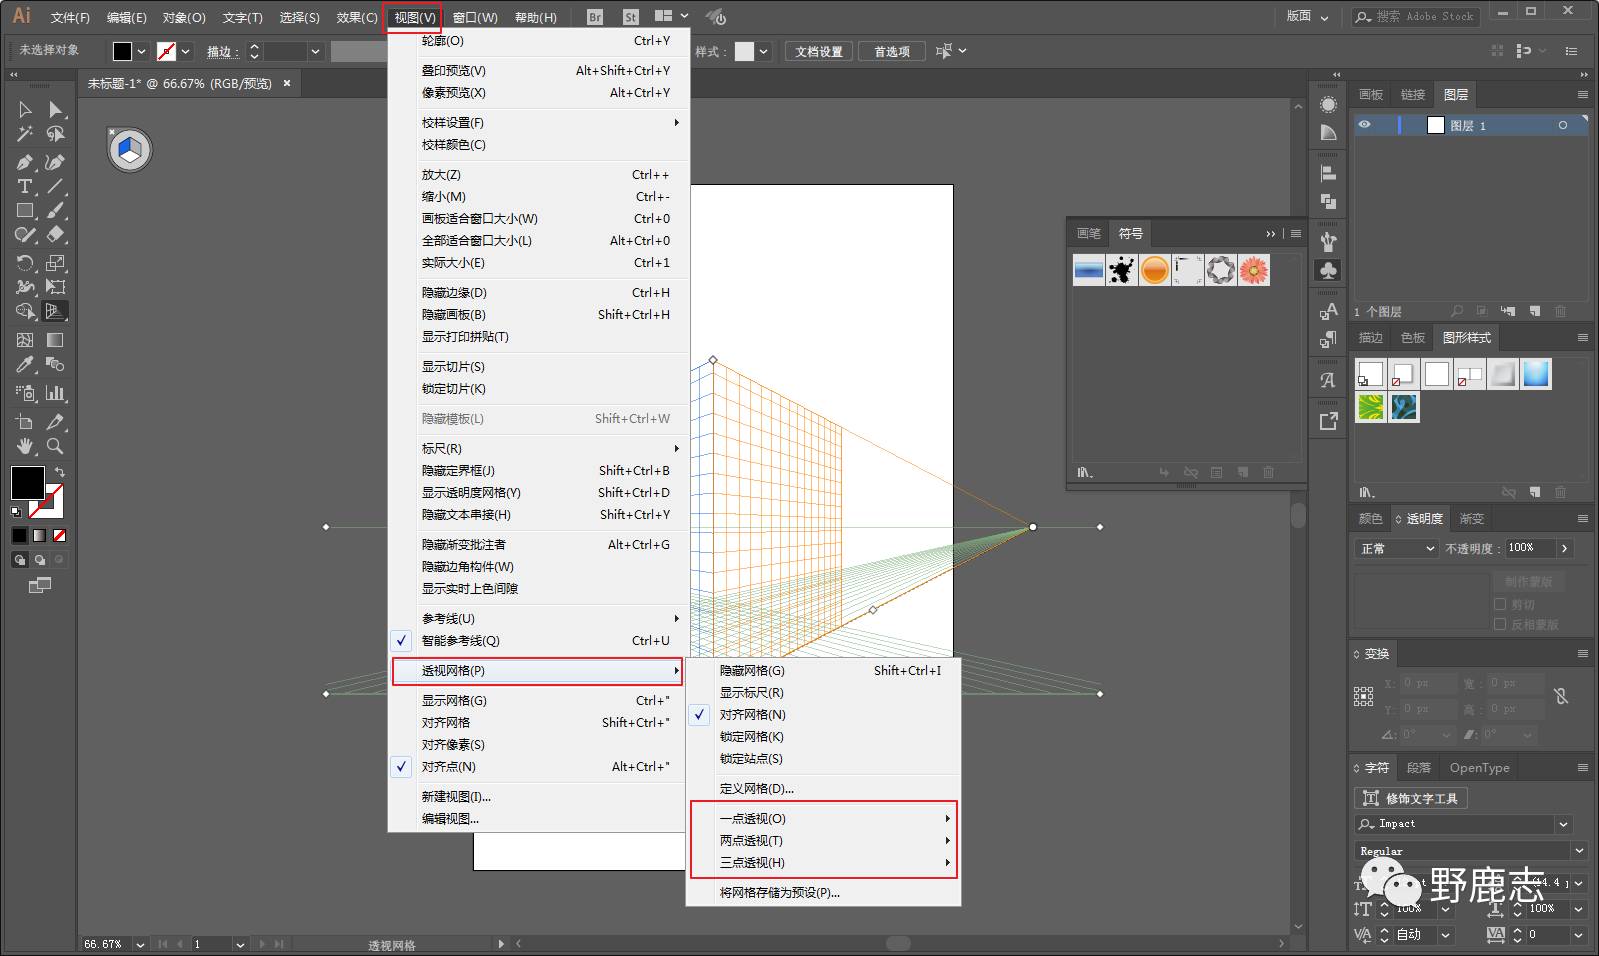Toggle 对齐网格(N) in perspective grid submenu
The height and width of the screenshot is (956, 1599).
[752, 715]
